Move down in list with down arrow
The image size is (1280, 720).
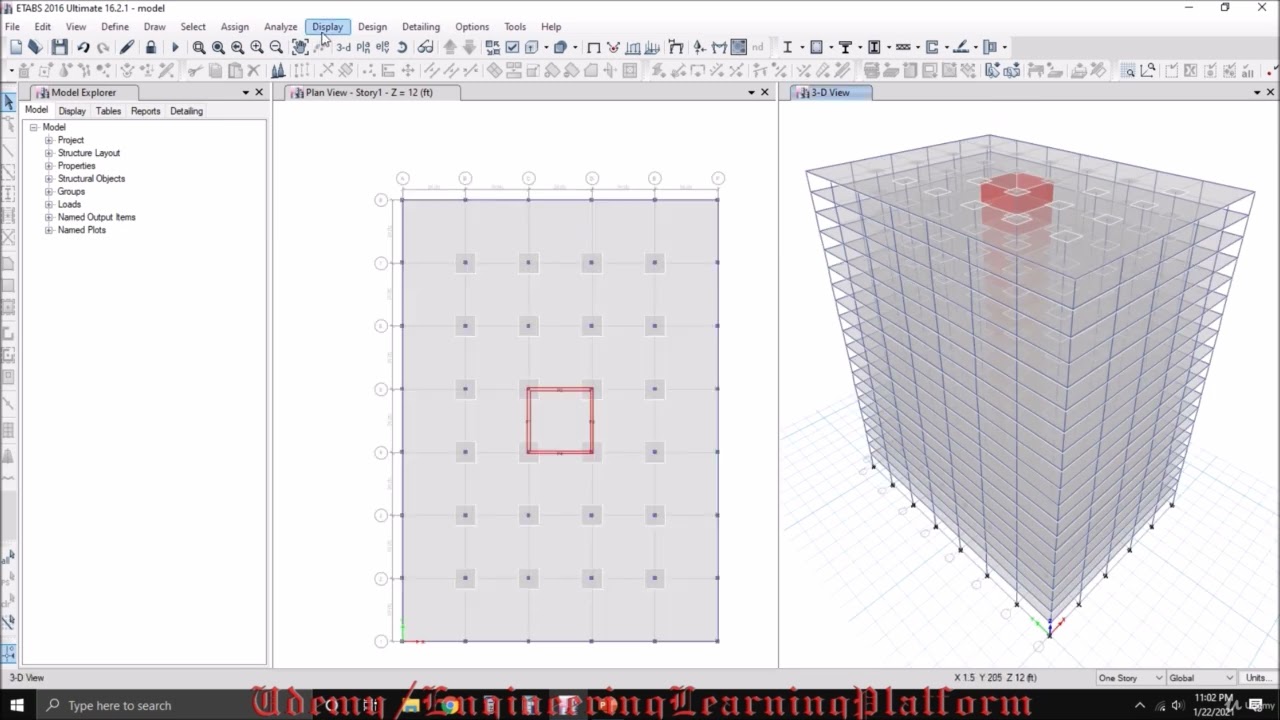click(469, 47)
